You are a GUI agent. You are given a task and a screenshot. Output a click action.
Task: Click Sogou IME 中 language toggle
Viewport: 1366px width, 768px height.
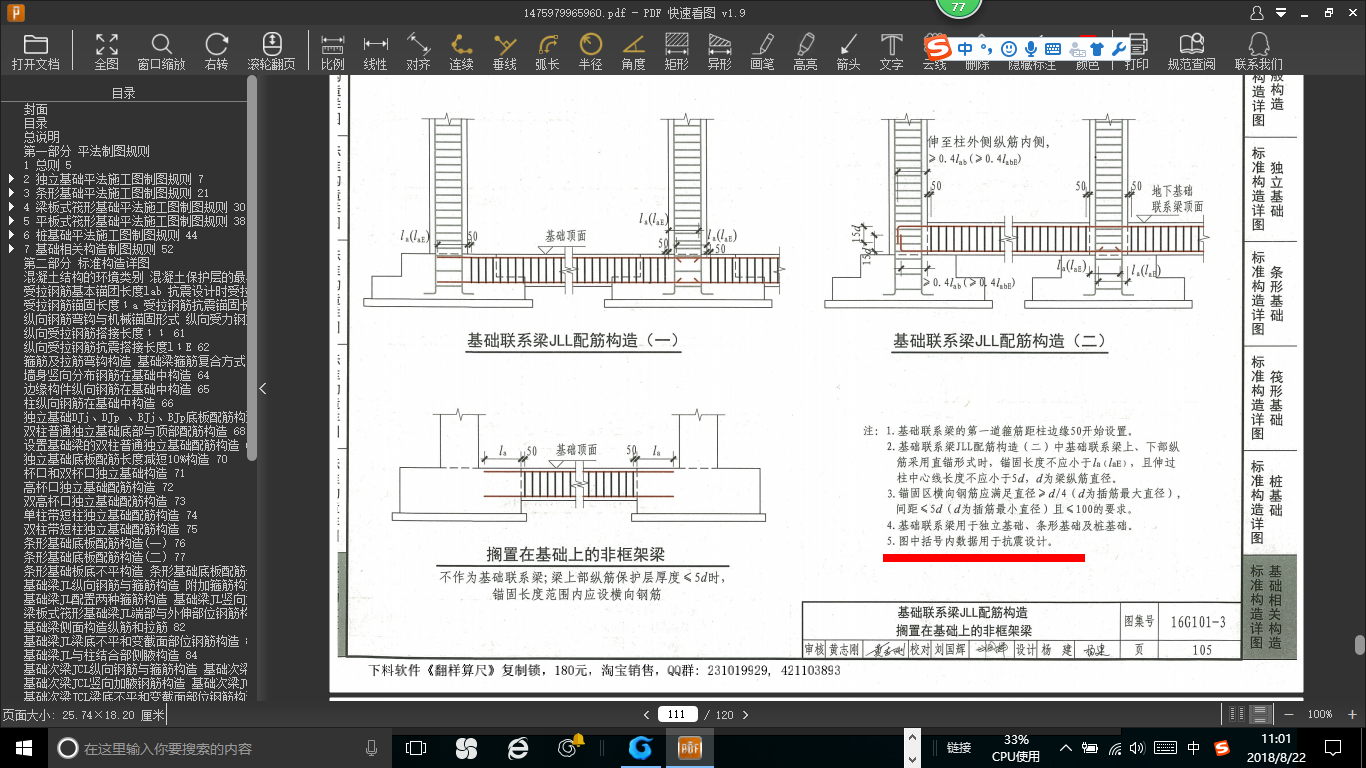tap(964, 48)
